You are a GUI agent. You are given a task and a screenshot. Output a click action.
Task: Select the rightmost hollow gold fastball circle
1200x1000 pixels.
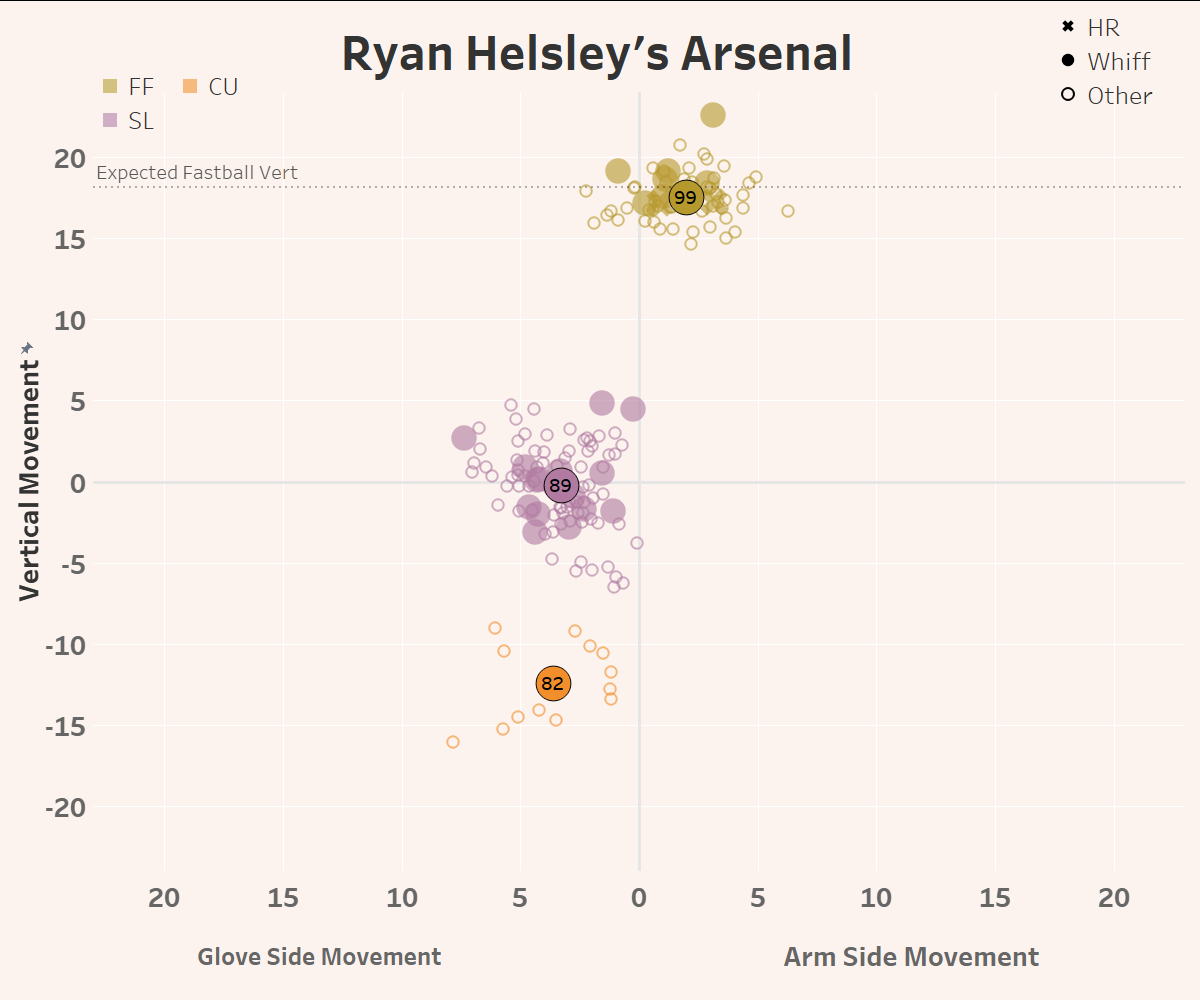(788, 211)
